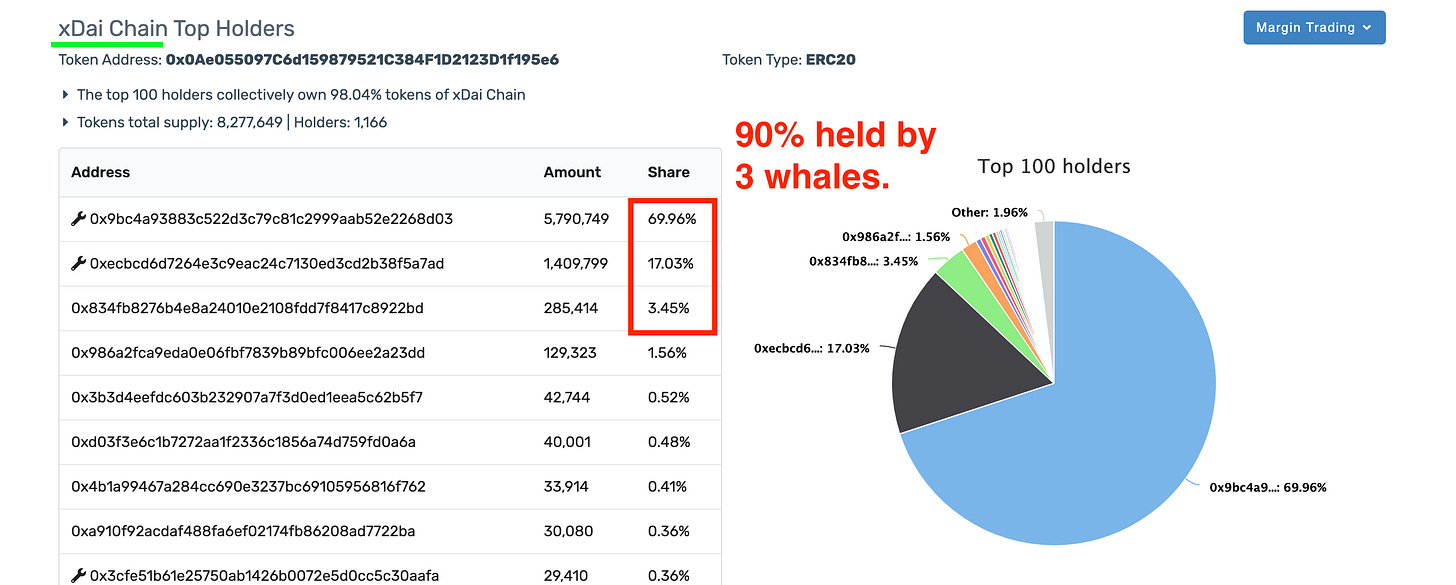This screenshot has width=1456, height=585.
Task: Click the Address column header
Action: tap(101, 172)
